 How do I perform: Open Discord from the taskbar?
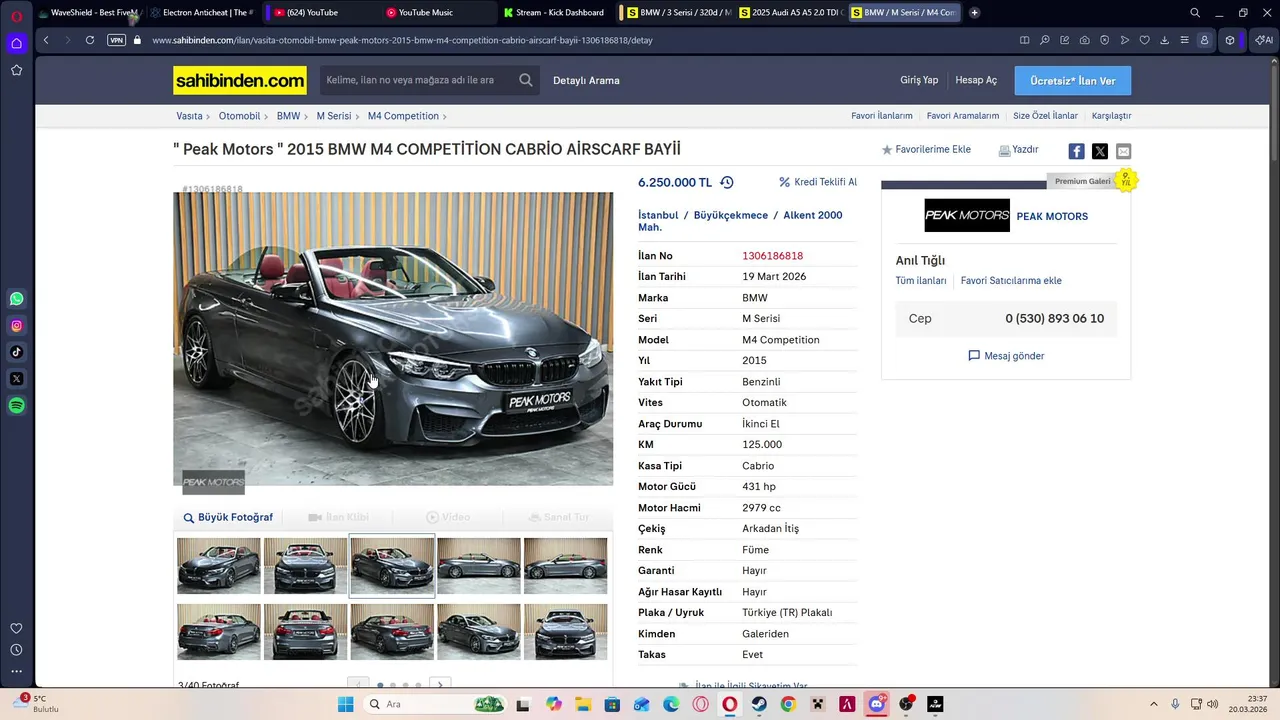(x=877, y=704)
